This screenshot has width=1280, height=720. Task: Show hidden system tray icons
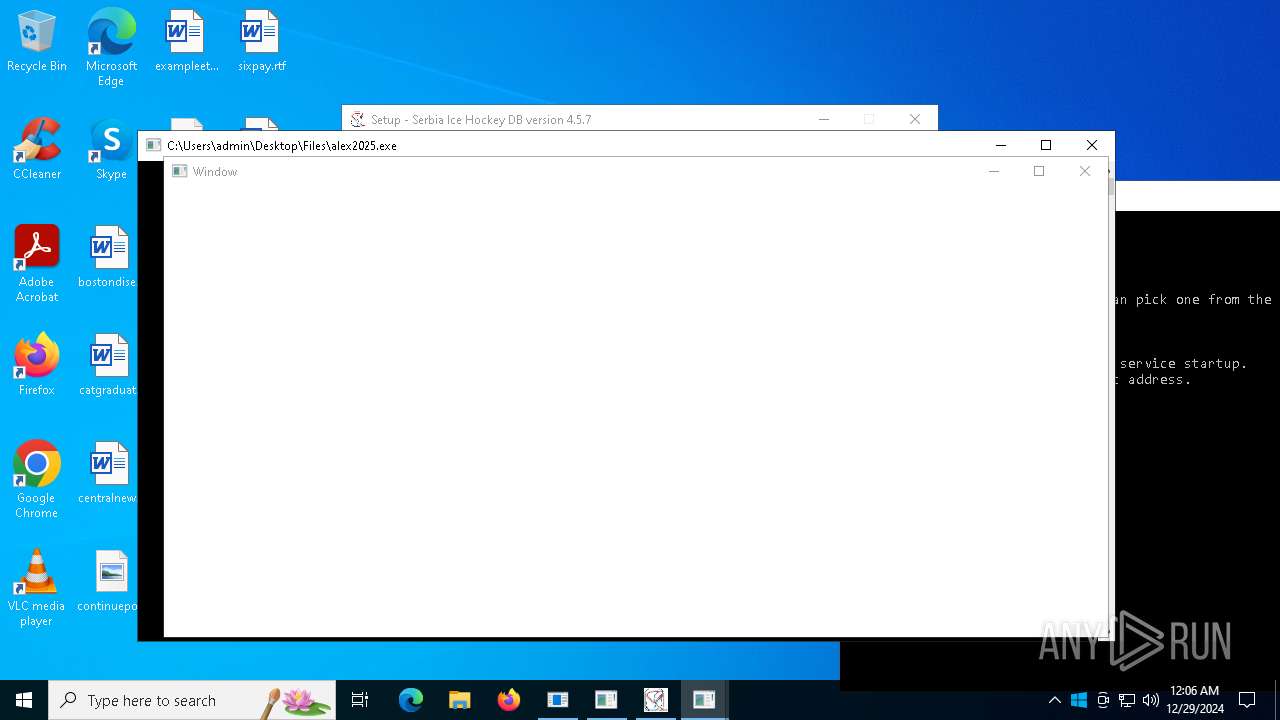(1054, 700)
